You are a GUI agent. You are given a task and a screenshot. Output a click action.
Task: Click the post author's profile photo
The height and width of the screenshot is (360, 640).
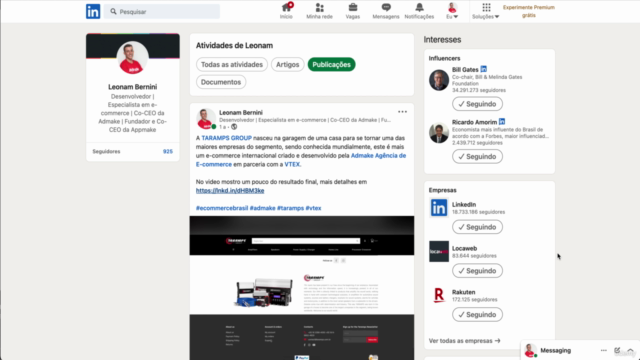click(x=206, y=119)
